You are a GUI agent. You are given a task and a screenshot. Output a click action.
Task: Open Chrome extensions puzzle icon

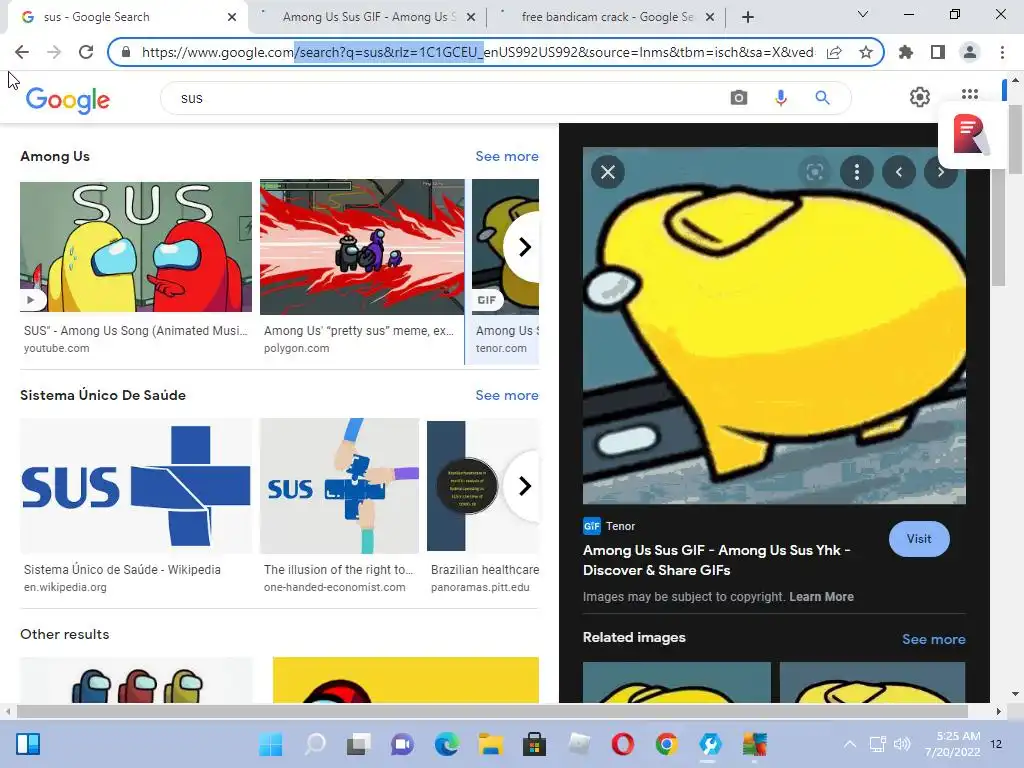[906, 52]
